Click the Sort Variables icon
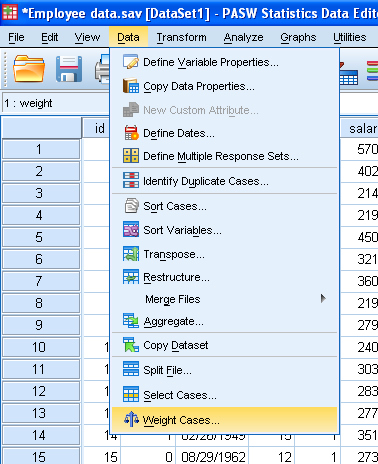 (131, 230)
